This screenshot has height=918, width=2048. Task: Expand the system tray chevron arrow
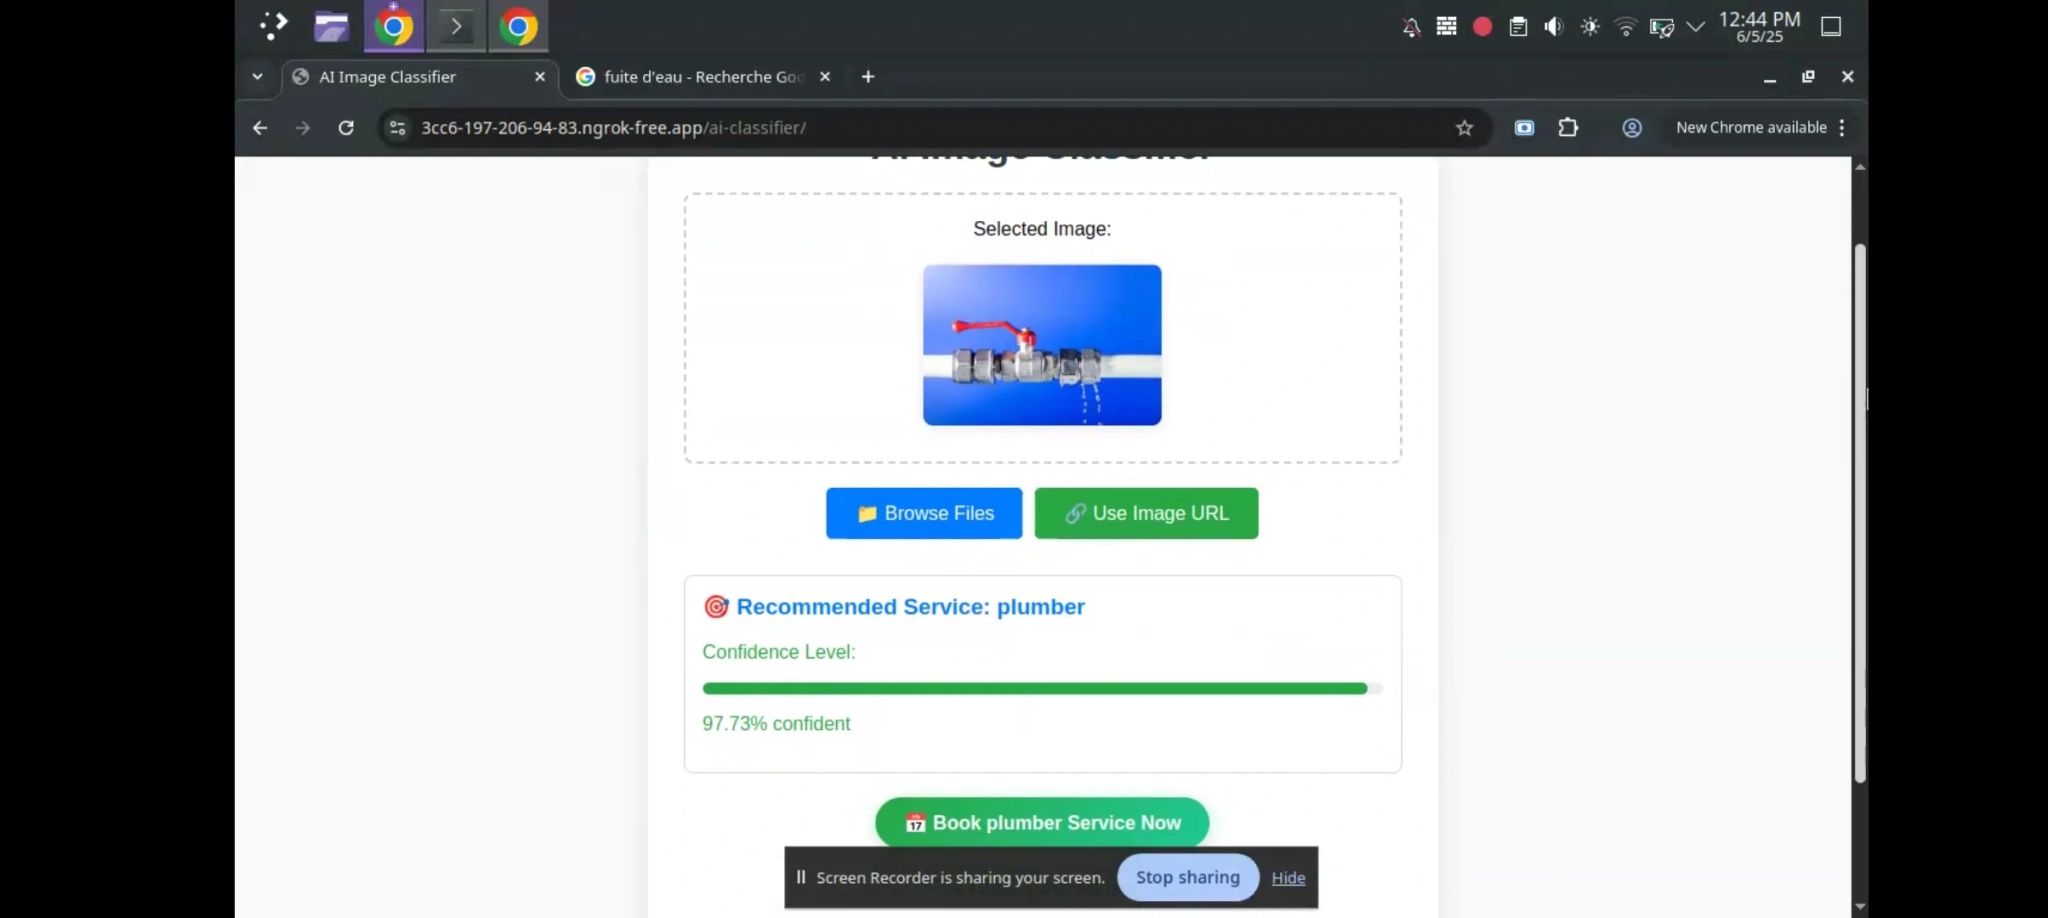pyautogui.click(x=1695, y=27)
